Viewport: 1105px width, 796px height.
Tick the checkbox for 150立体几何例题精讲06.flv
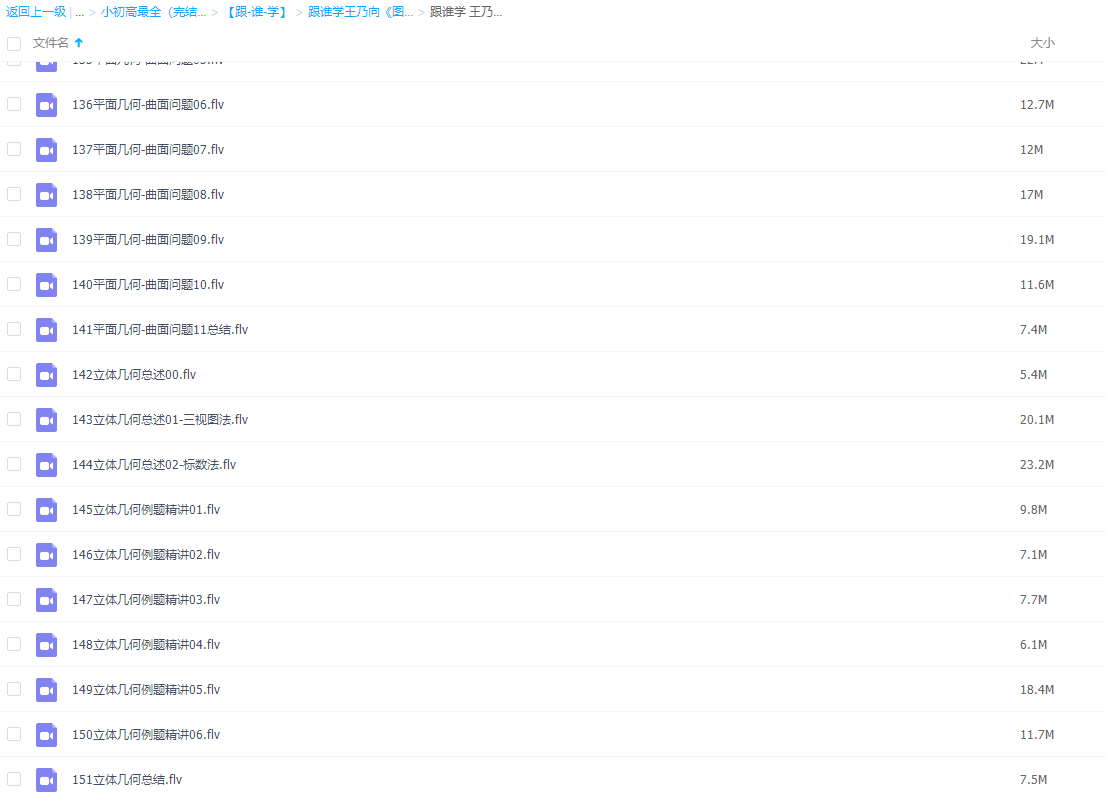pyautogui.click(x=14, y=734)
